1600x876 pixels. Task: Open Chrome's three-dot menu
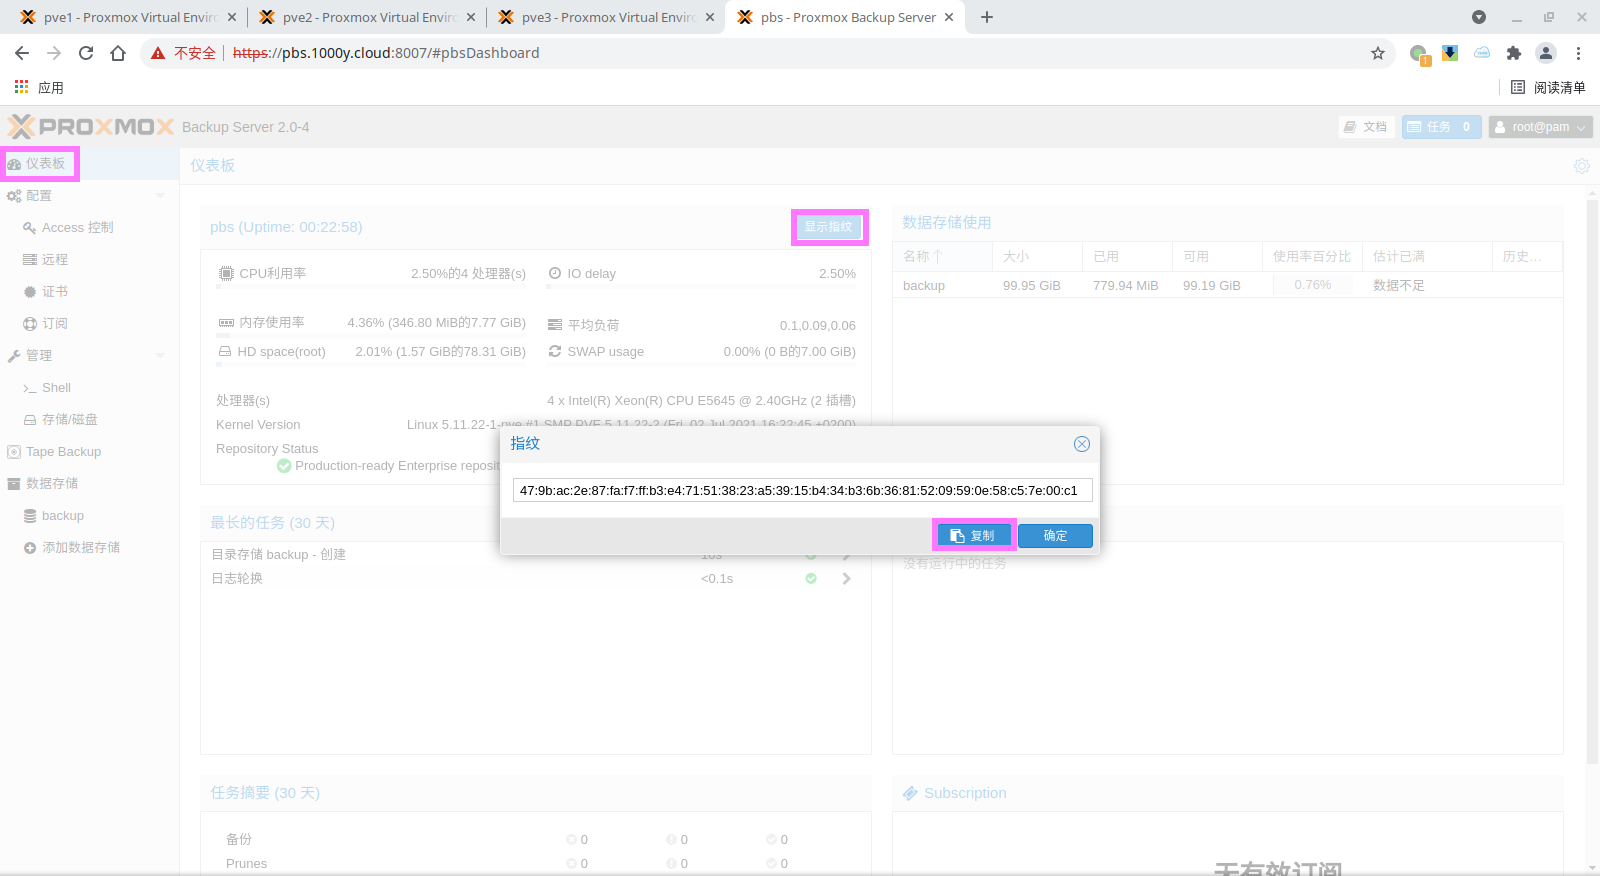tap(1578, 53)
